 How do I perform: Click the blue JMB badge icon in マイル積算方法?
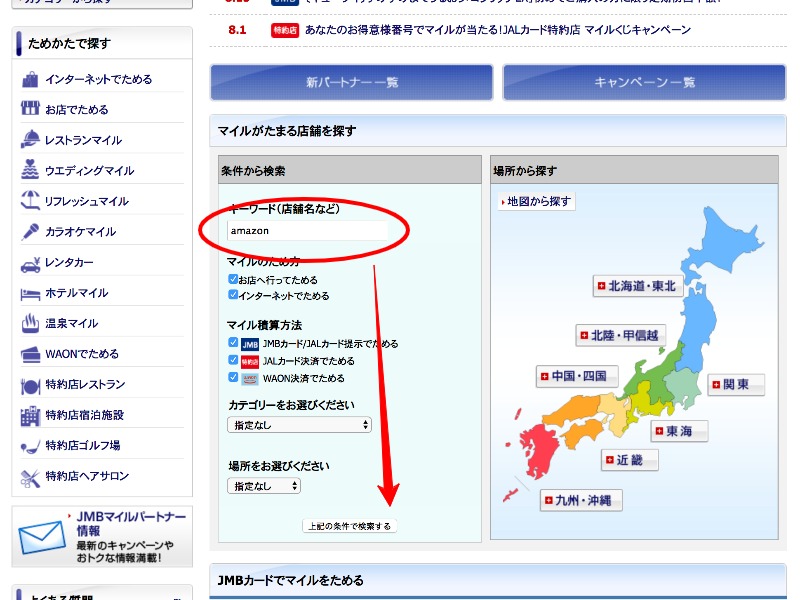pos(250,344)
